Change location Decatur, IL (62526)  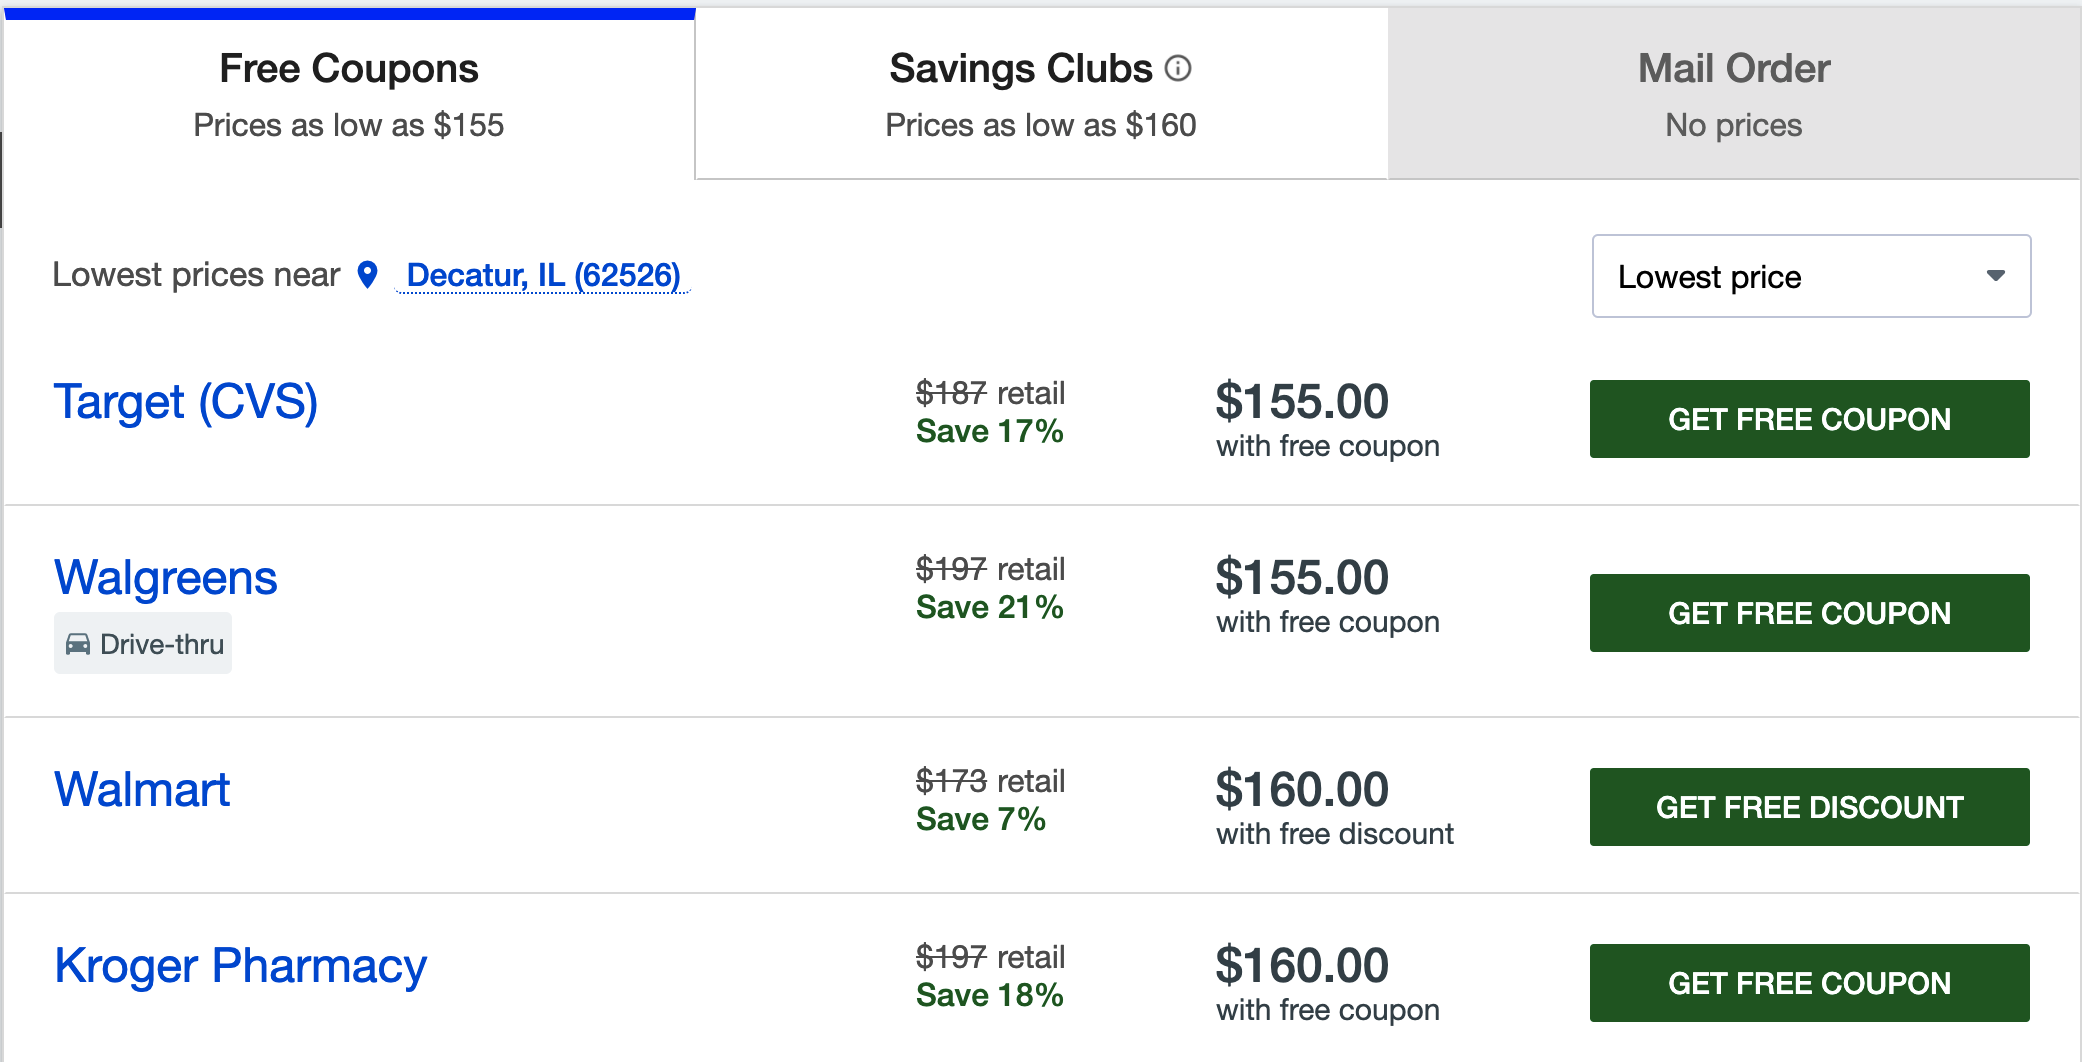click(543, 275)
